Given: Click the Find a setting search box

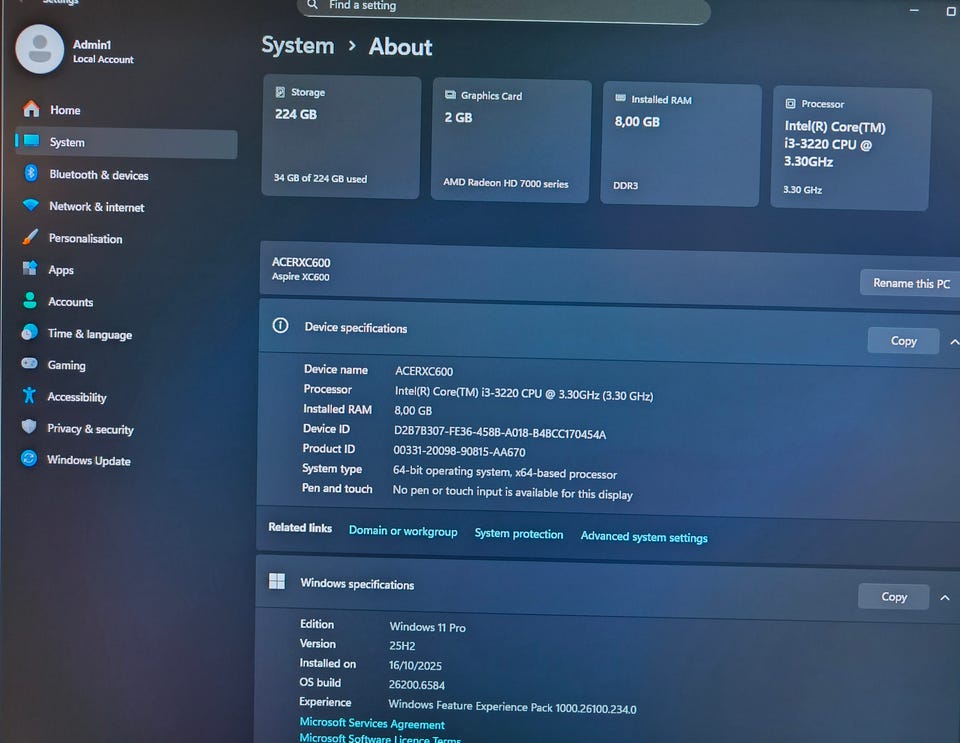Looking at the screenshot, I should click(504, 7).
